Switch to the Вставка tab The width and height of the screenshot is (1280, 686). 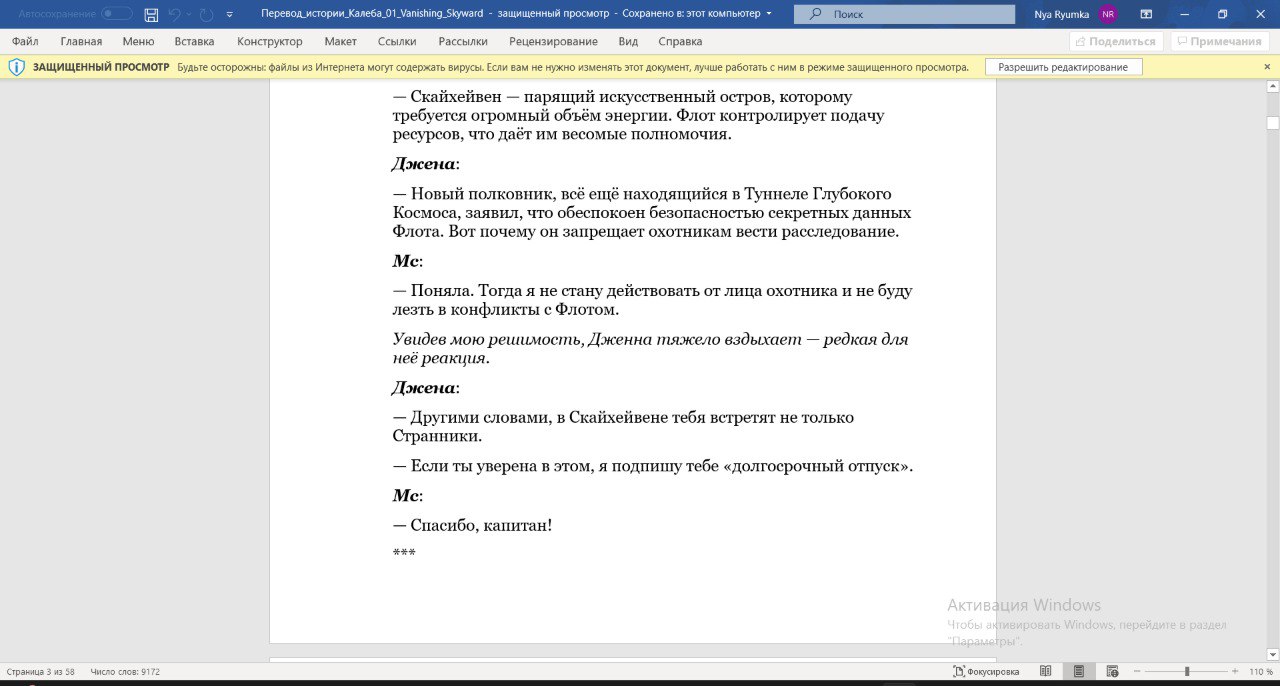coord(194,41)
